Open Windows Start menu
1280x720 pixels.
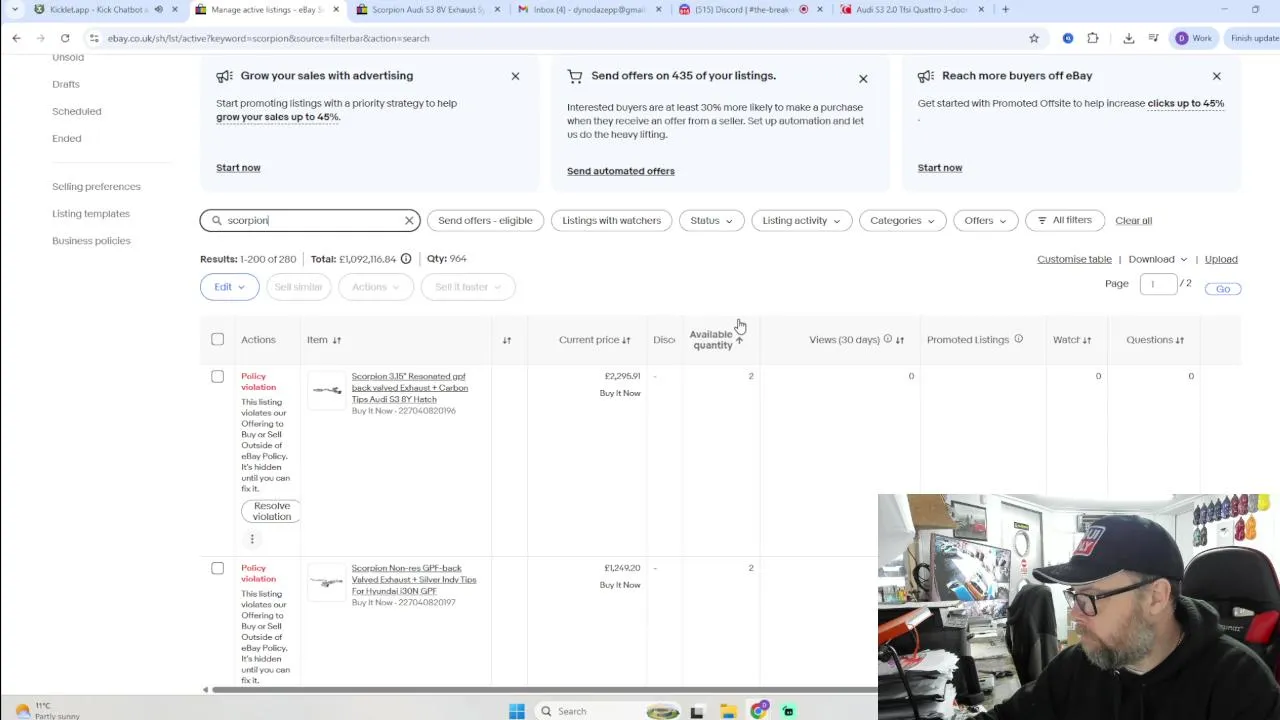point(516,711)
